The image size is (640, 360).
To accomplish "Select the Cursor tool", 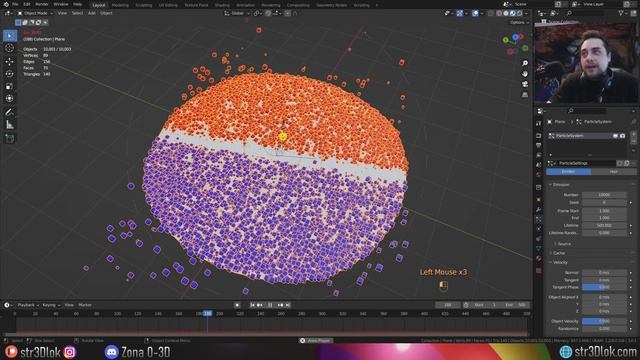I will coord(10,48).
